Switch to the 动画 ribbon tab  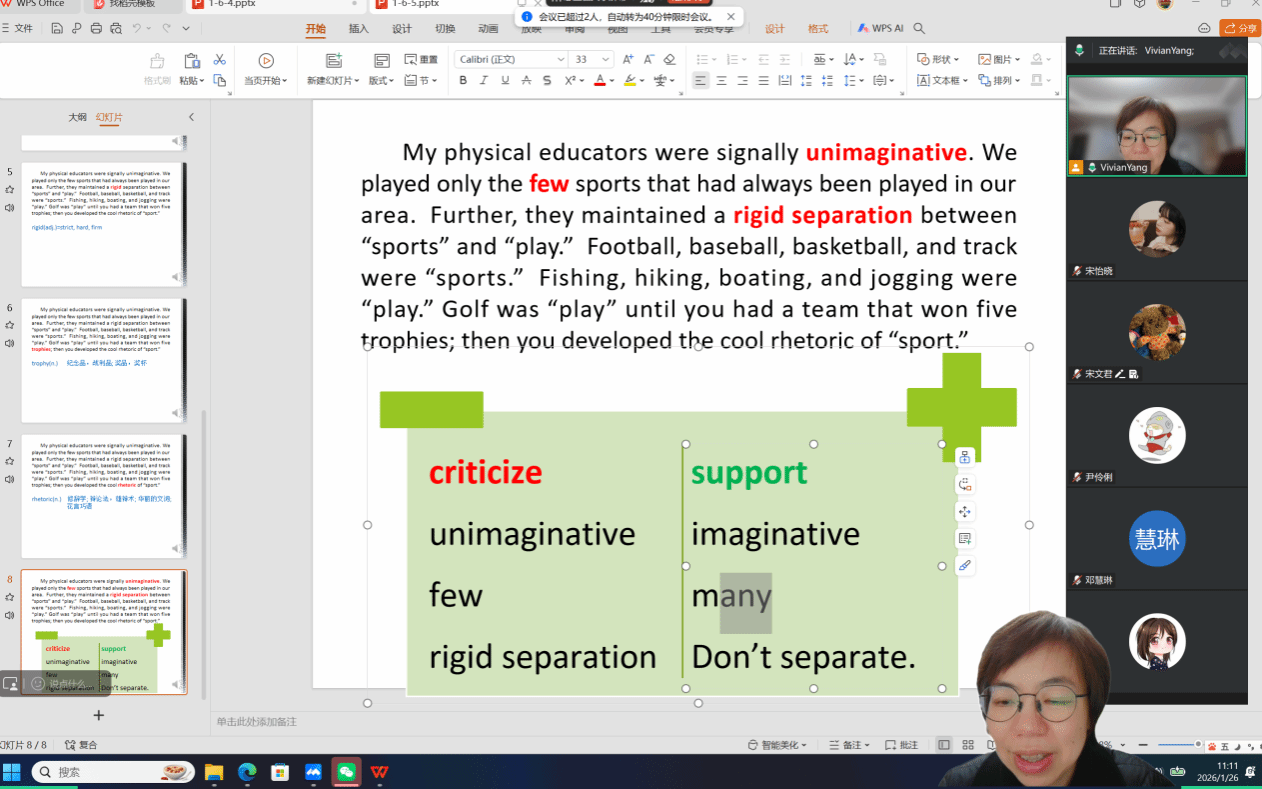tap(488, 29)
